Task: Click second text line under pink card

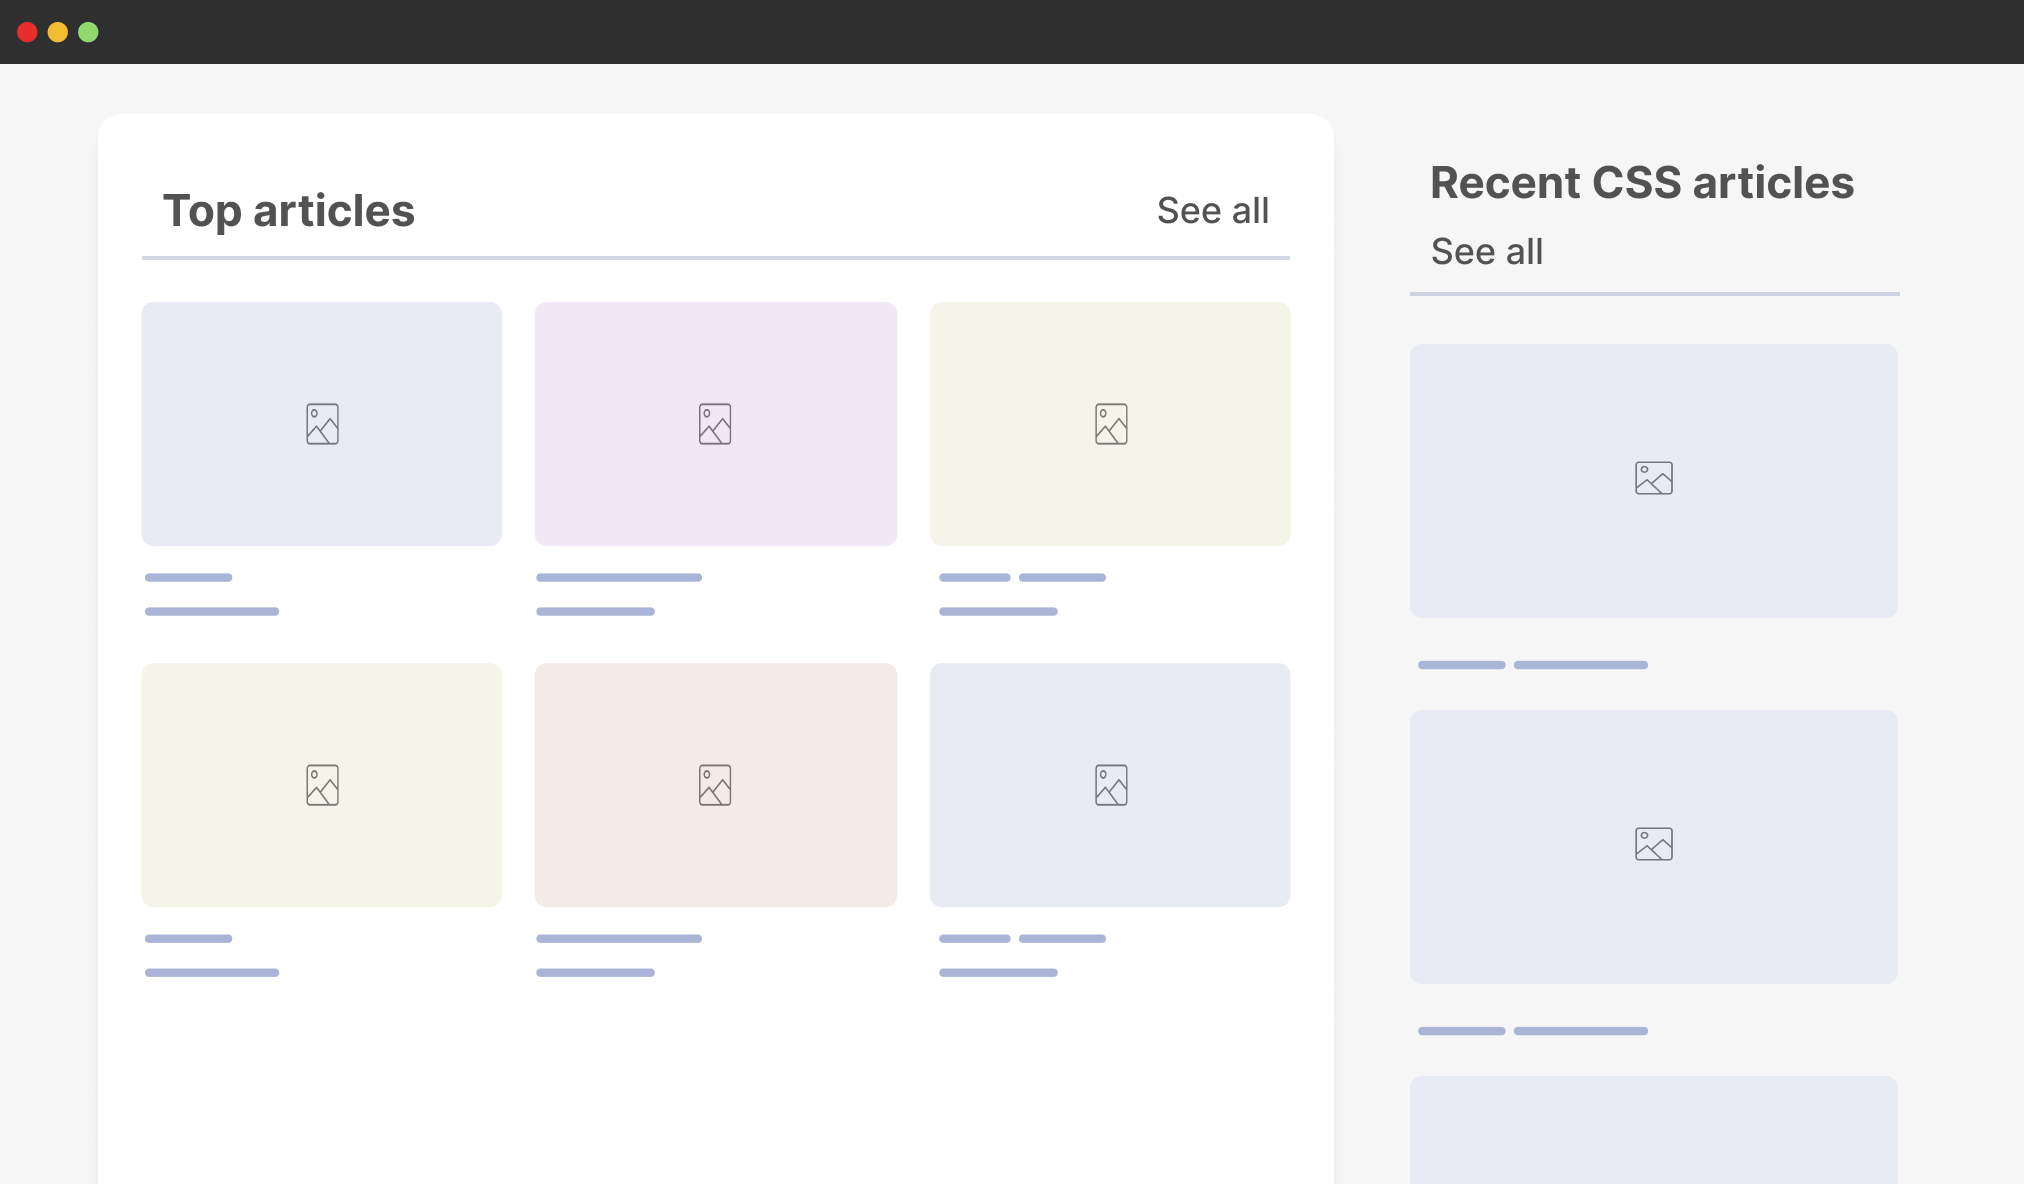Action: 595,972
